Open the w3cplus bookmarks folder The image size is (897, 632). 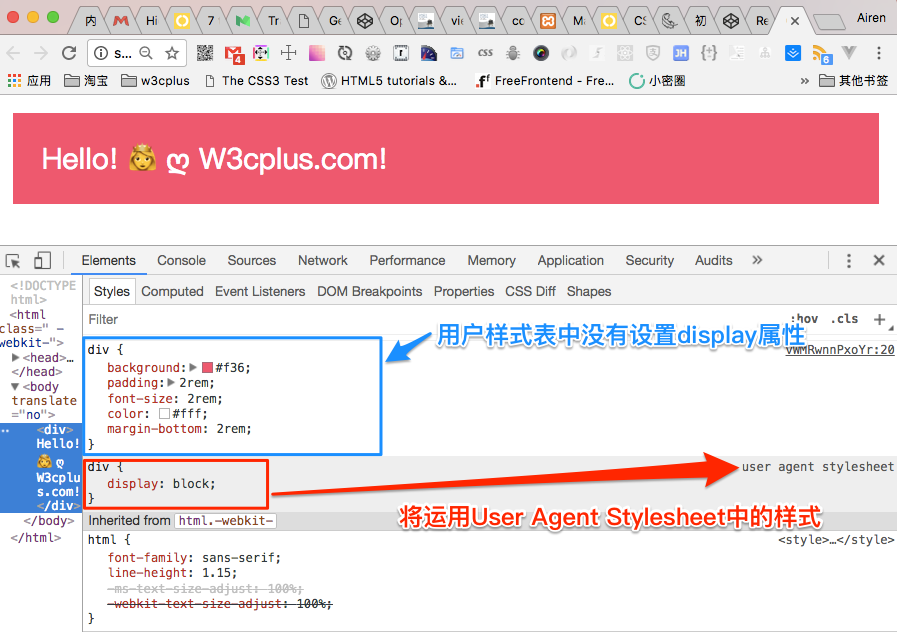click(x=156, y=81)
